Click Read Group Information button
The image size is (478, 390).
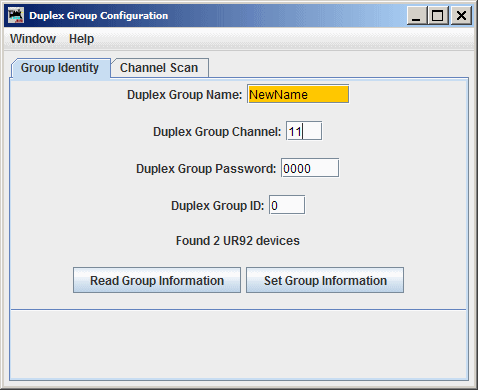click(x=157, y=280)
